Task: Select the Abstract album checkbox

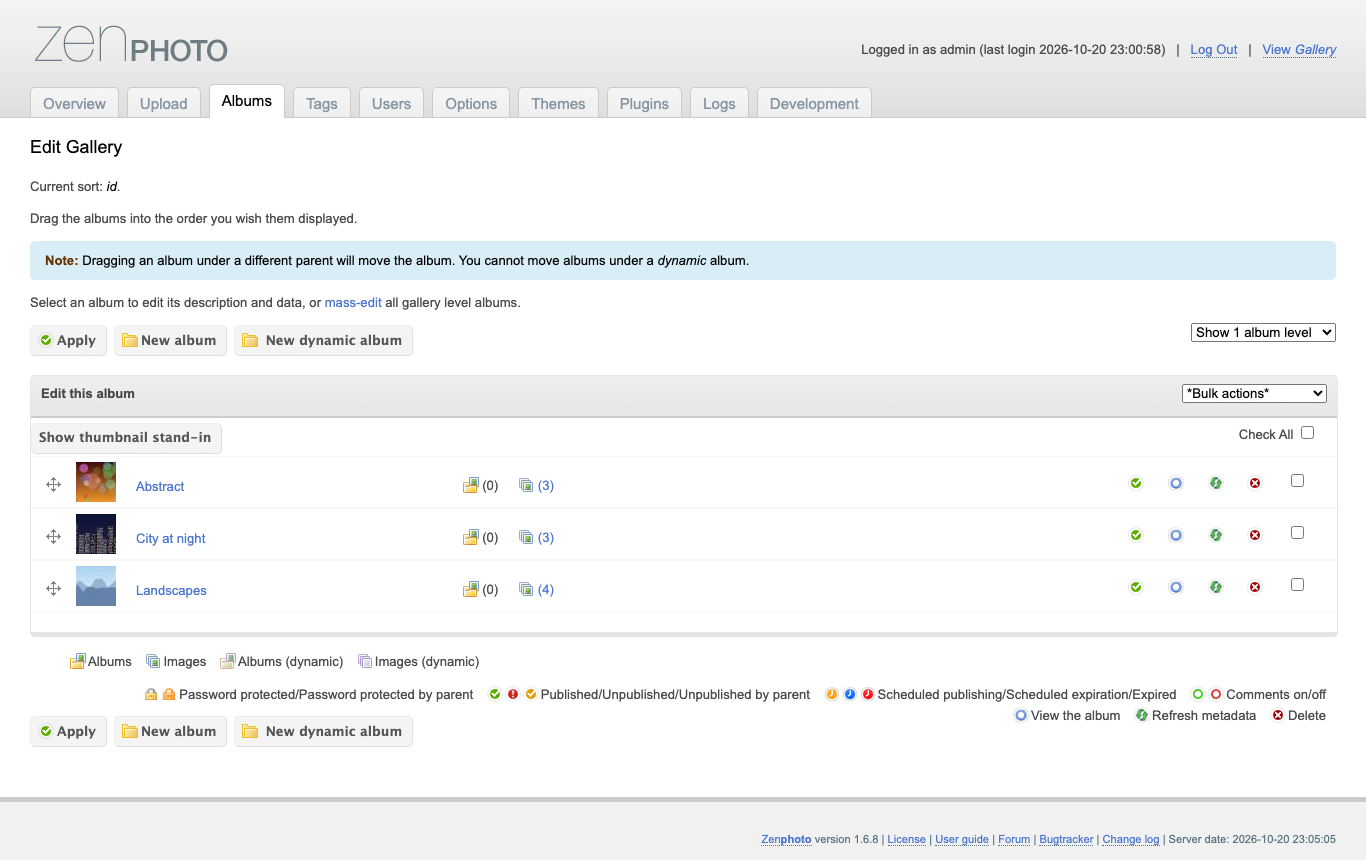Action: coord(1297,481)
